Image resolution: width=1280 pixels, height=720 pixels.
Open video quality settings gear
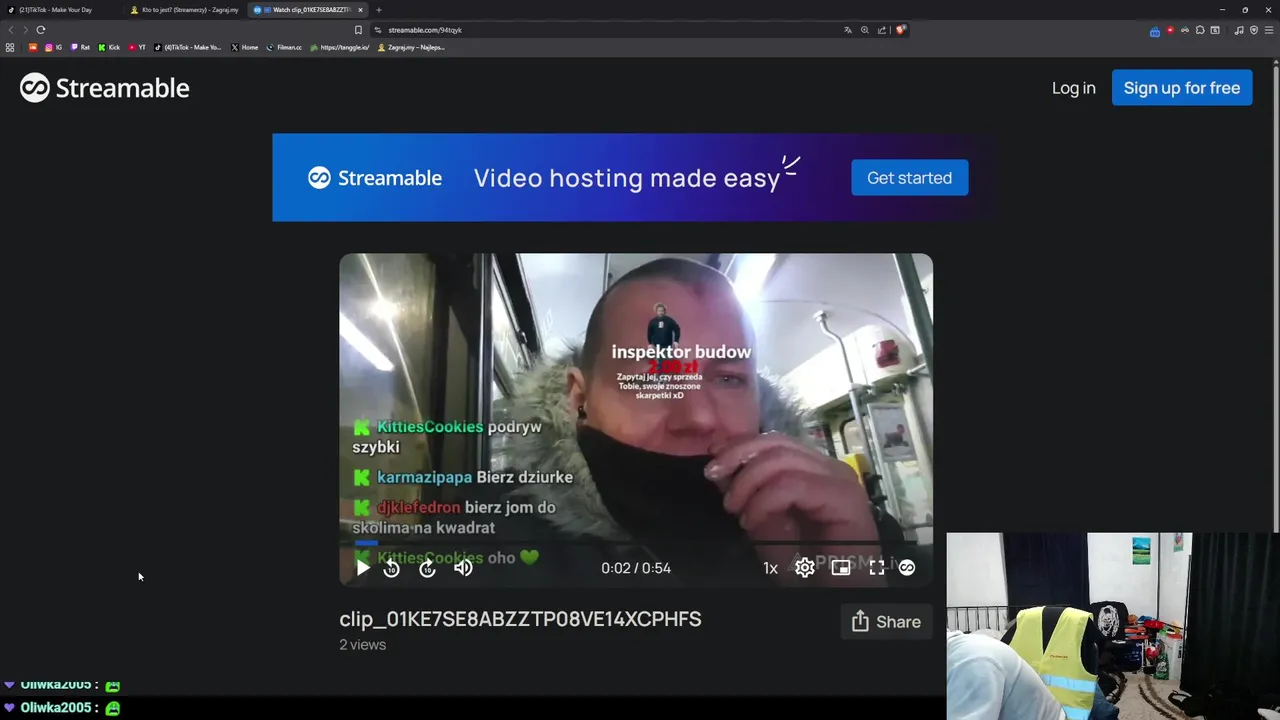[805, 568]
